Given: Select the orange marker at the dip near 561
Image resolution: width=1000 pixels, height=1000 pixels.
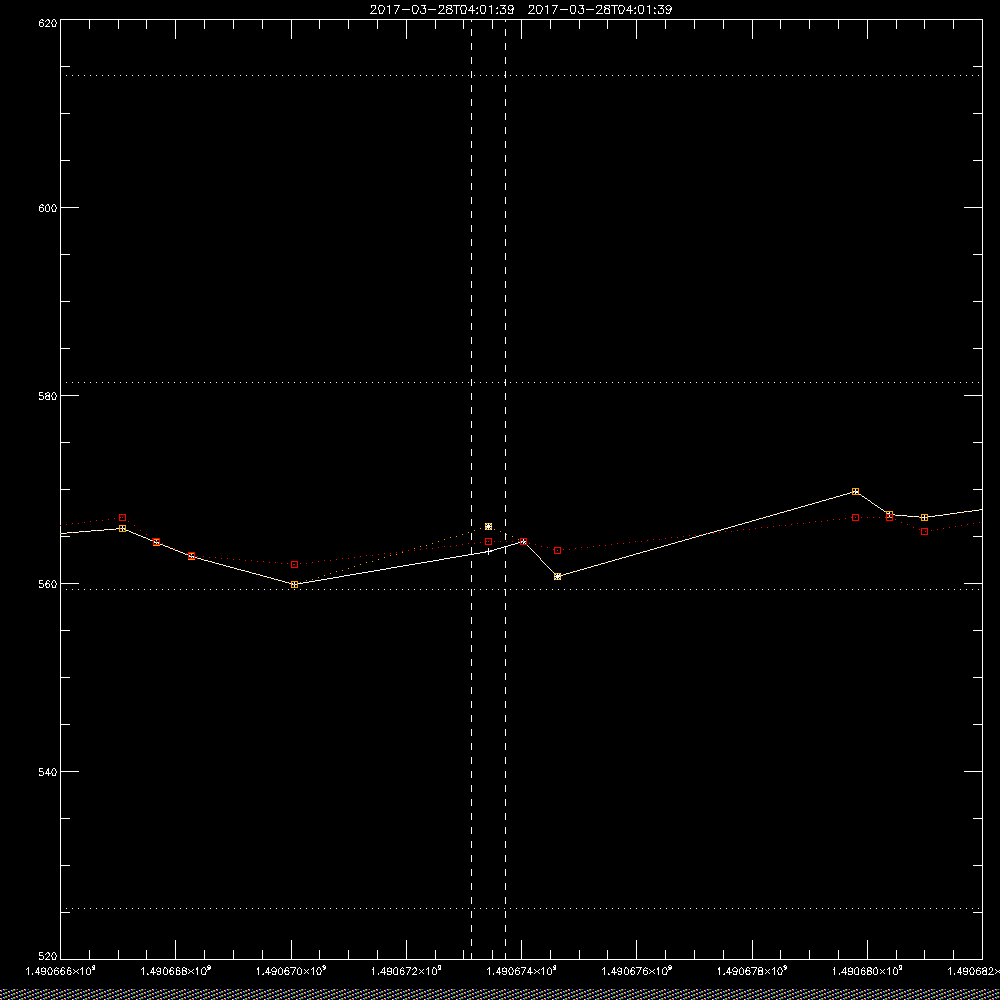Looking at the screenshot, I should click(557, 576).
